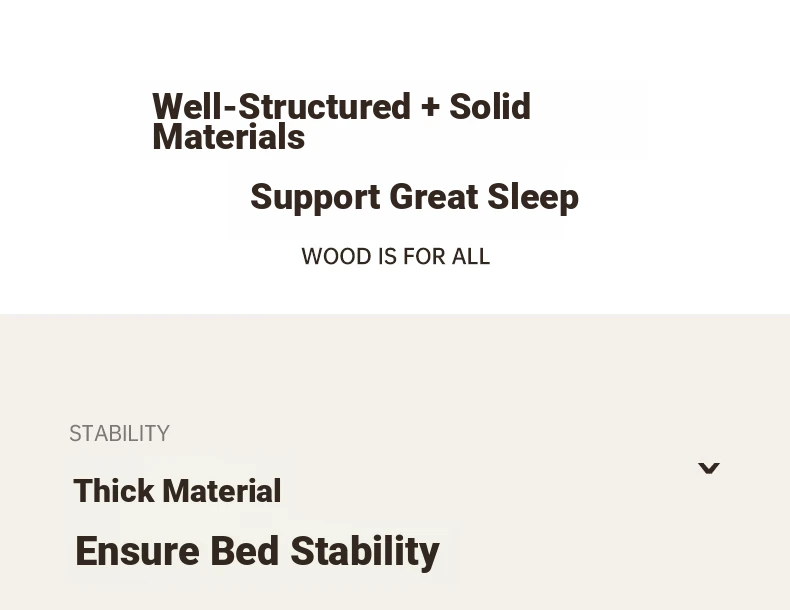The image size is (790, 610).
Task: Select the "Thick Material" subheading
Action: pyautogui.click(x=177, y=491)
